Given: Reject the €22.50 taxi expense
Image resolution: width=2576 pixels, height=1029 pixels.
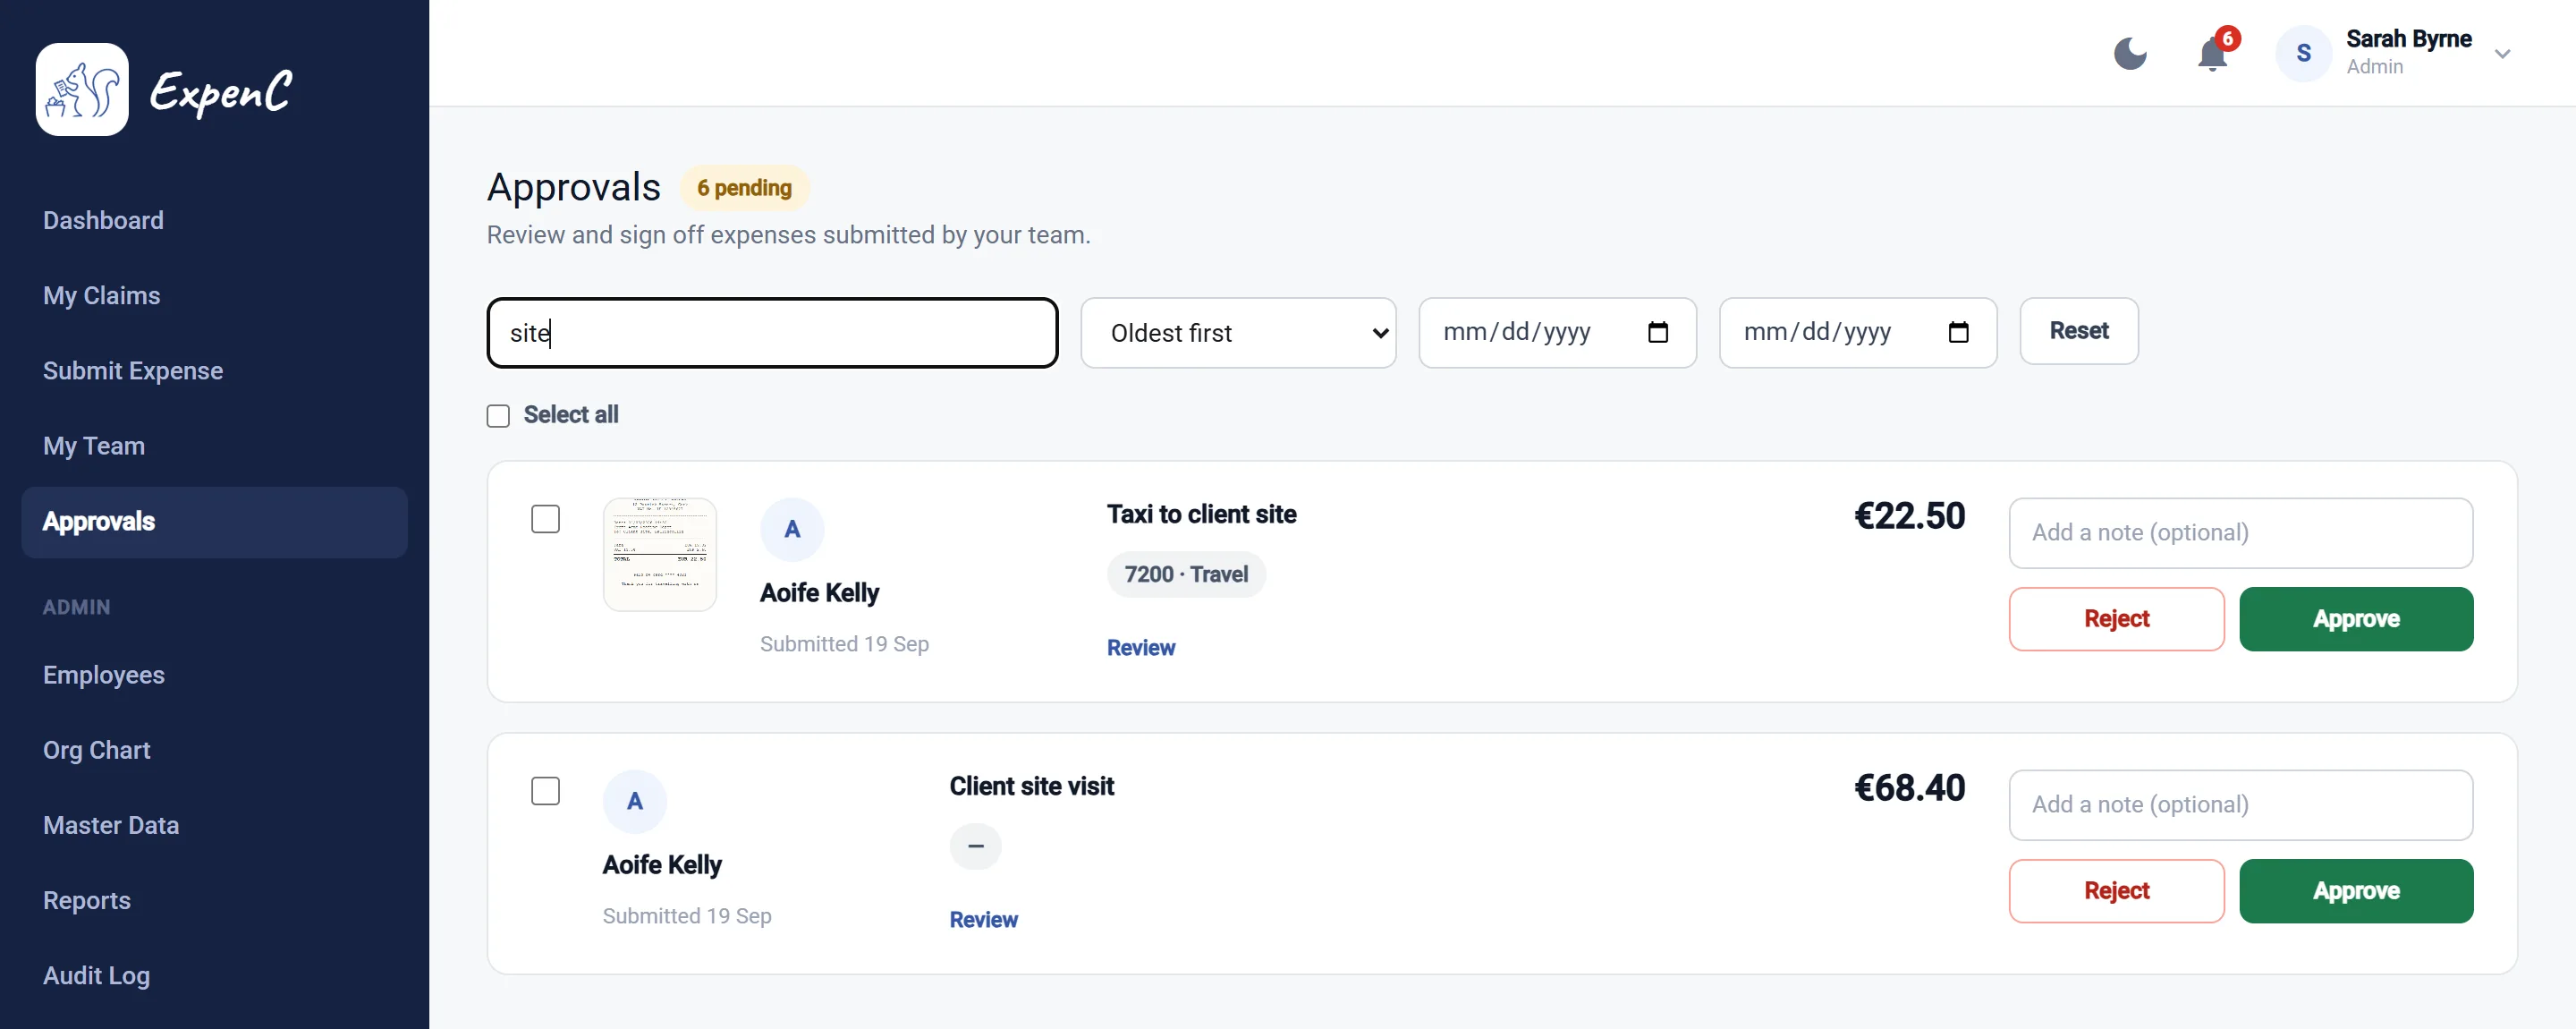Looking at the screenshot, I should point(2116,619).
